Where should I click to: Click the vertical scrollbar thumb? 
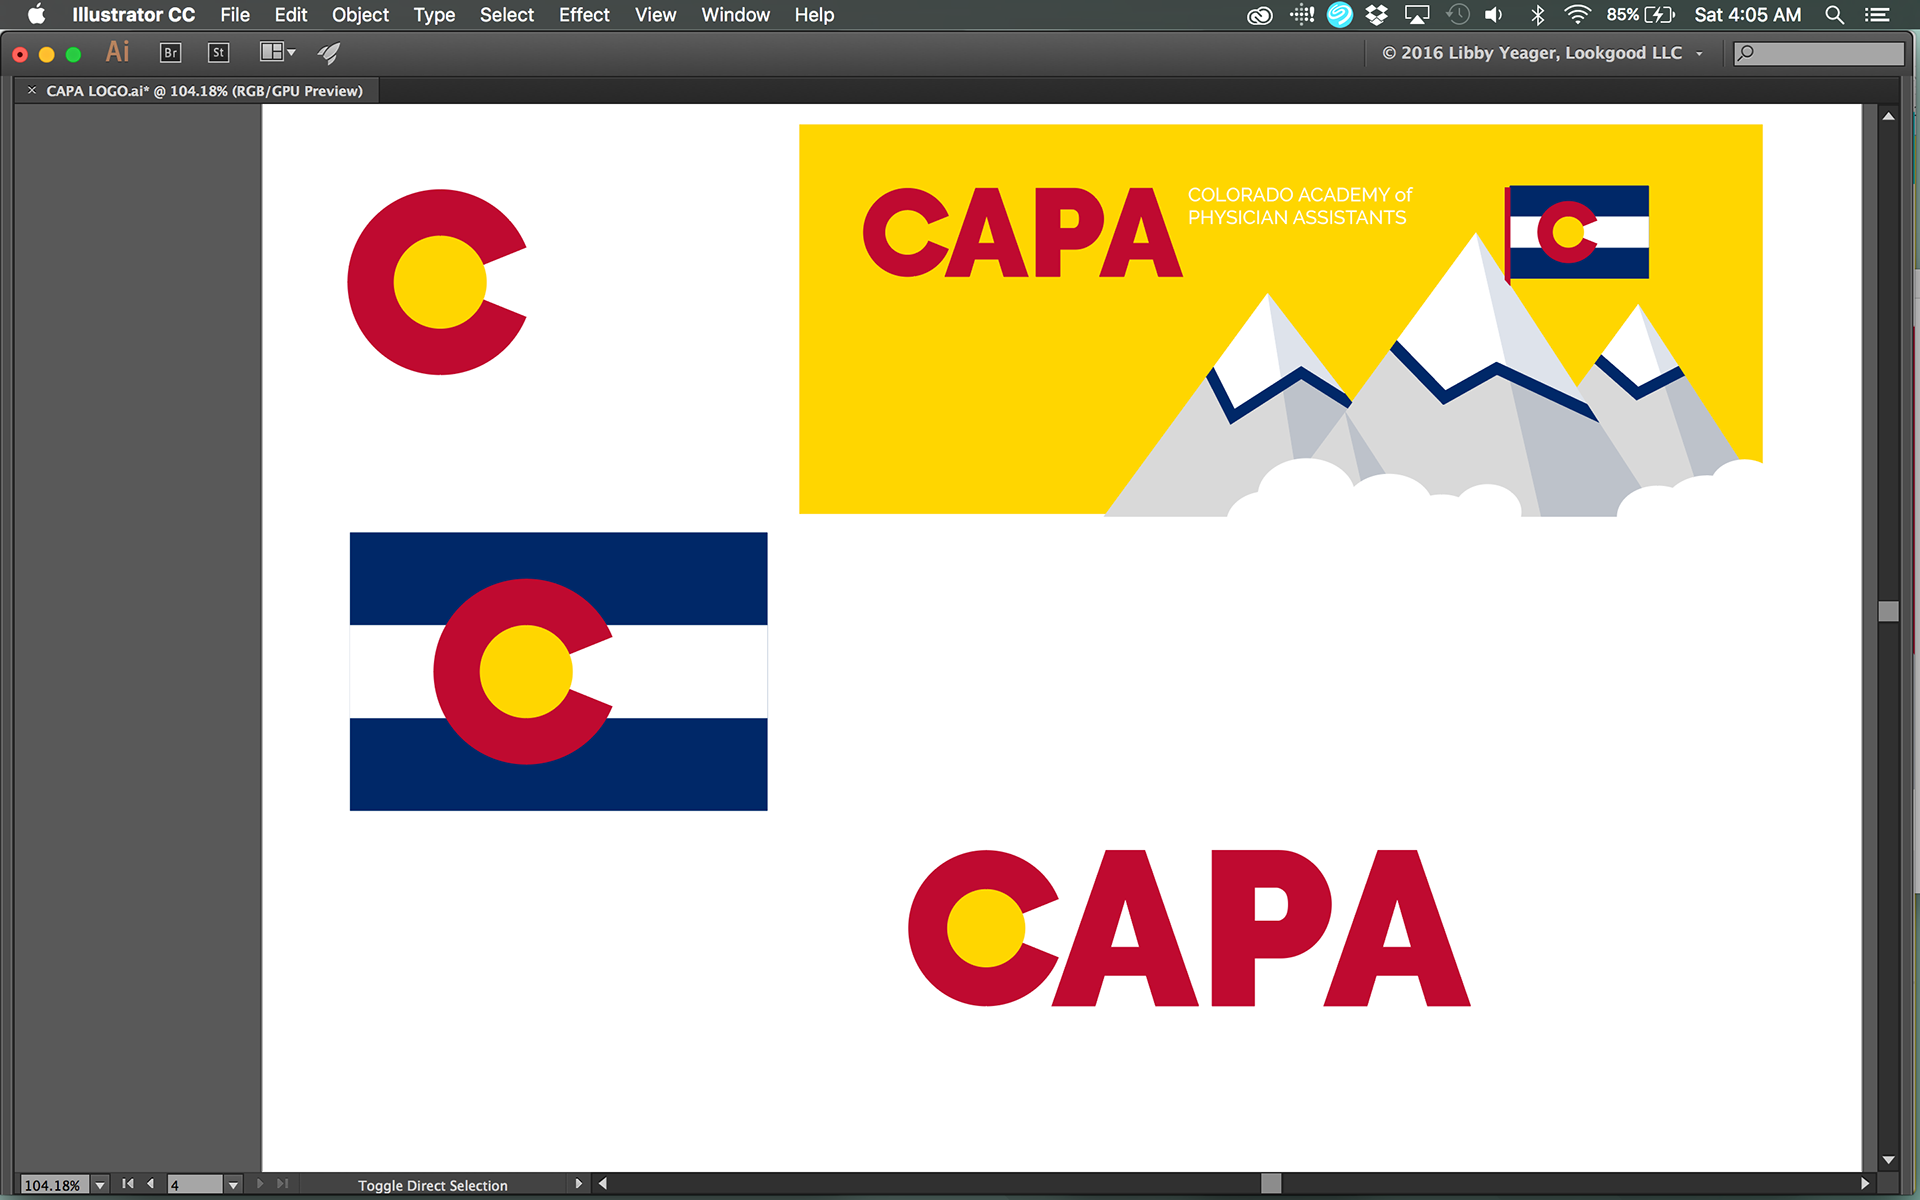tap(1888, 611)
